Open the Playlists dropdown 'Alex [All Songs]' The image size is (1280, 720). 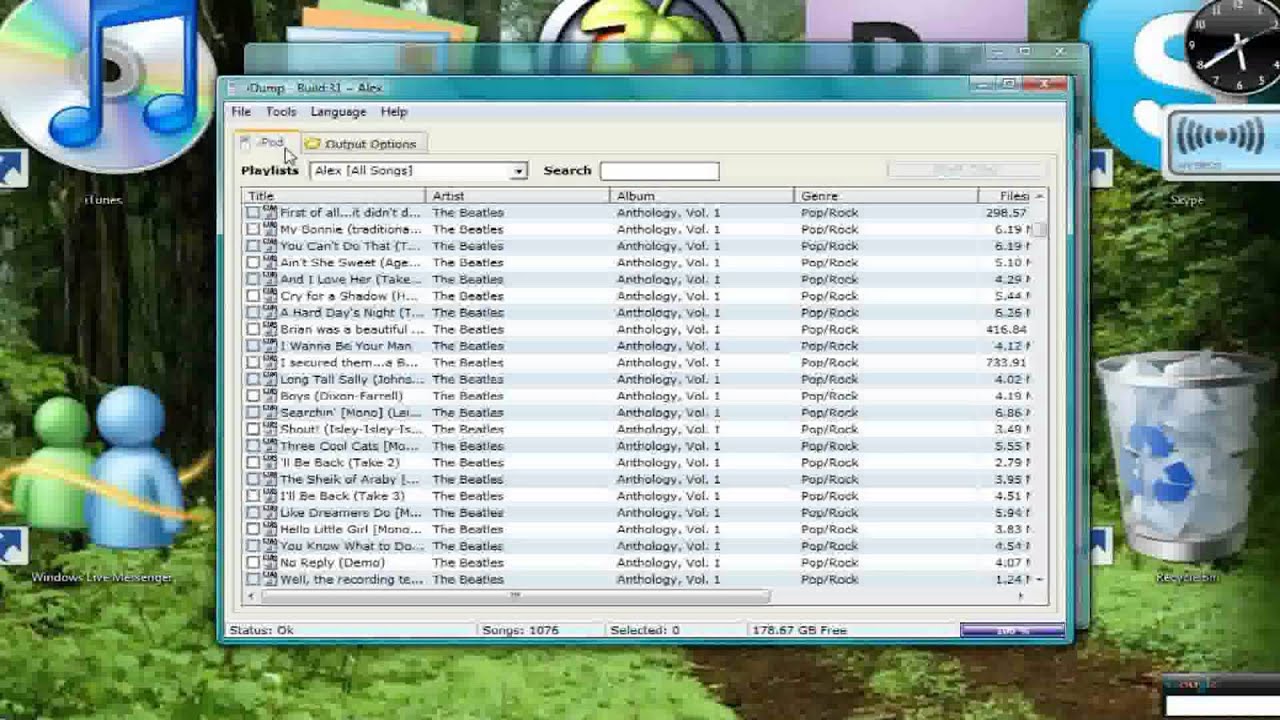click(x=418, y=171)
